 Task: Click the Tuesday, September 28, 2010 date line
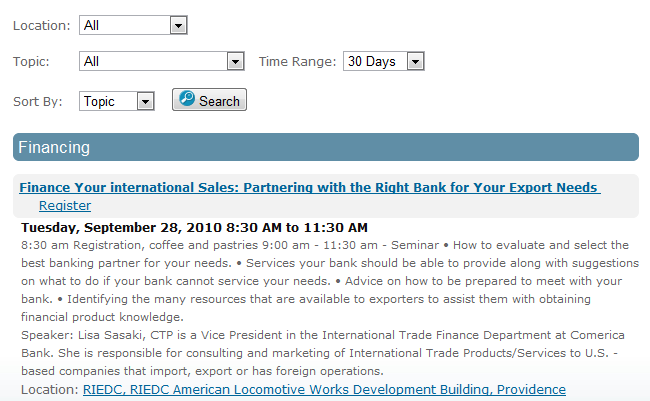pyautogui.click(x=194, y=228)
